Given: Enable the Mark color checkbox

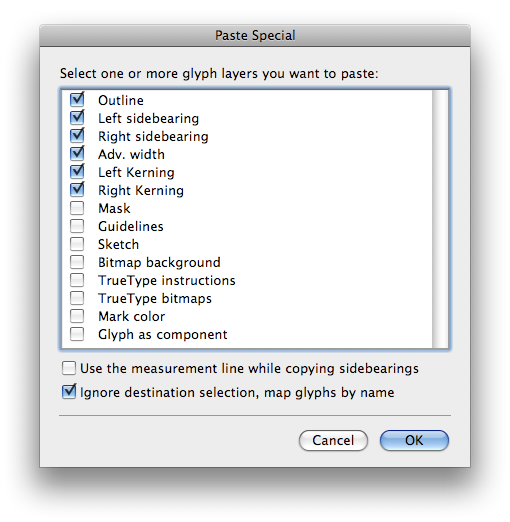Looking at the screenshot, I should point(77,316).
